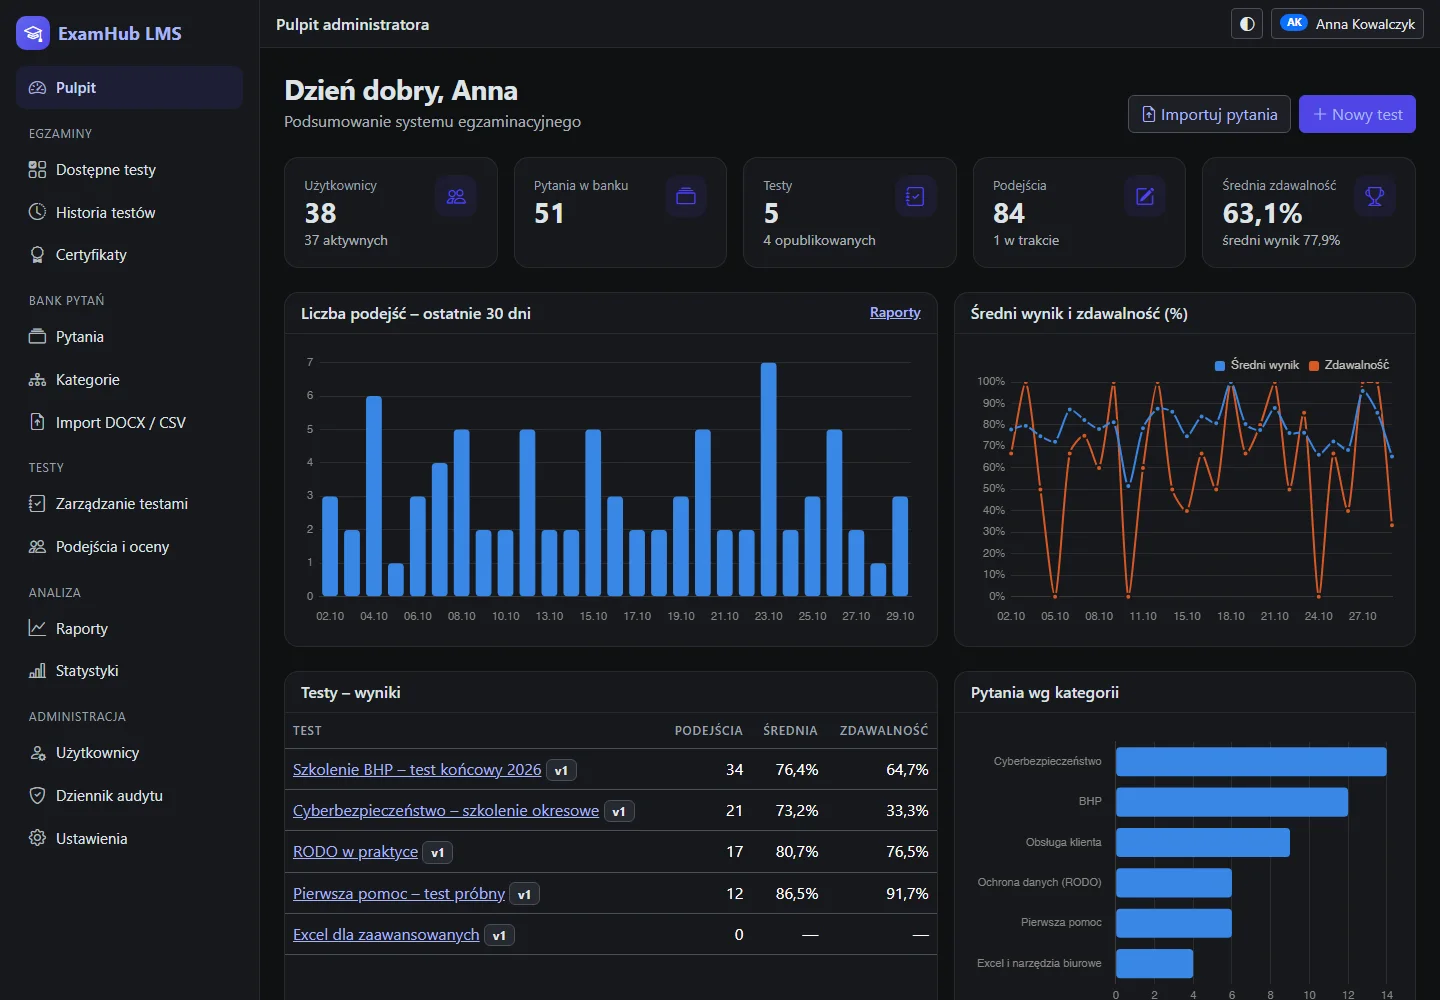Click the tallest bar at 23.10
This screenshot has width=1440, height=1000.
click(x=769, y=479)
